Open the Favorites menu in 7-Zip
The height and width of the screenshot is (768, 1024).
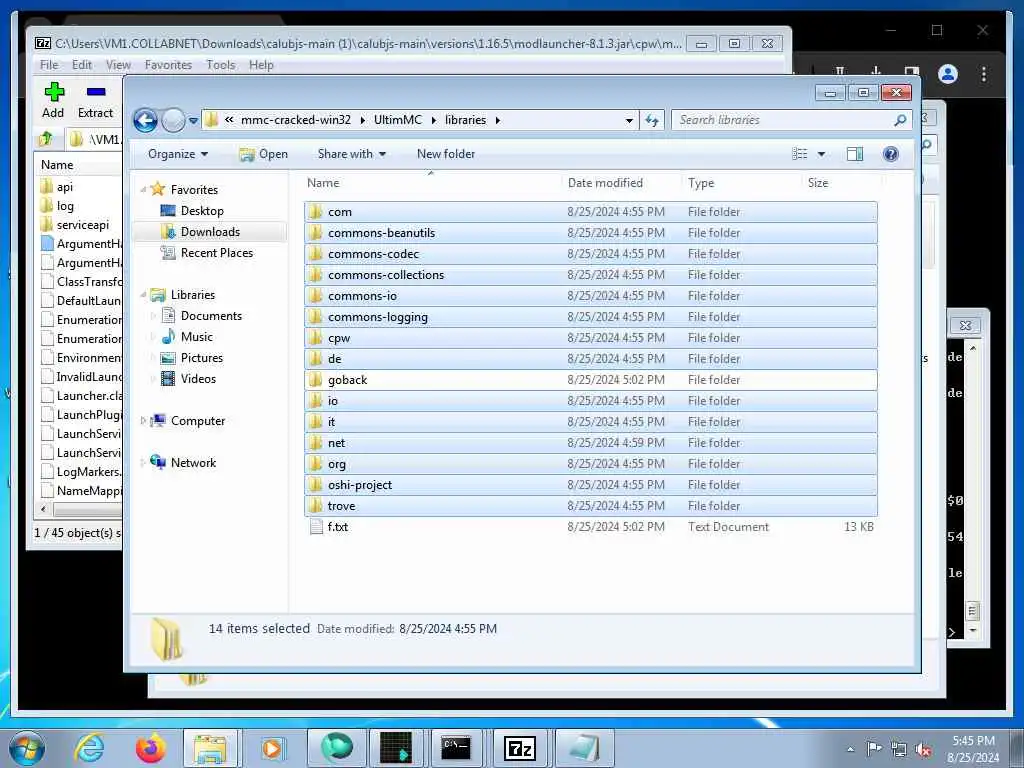[x=168, y=65]
